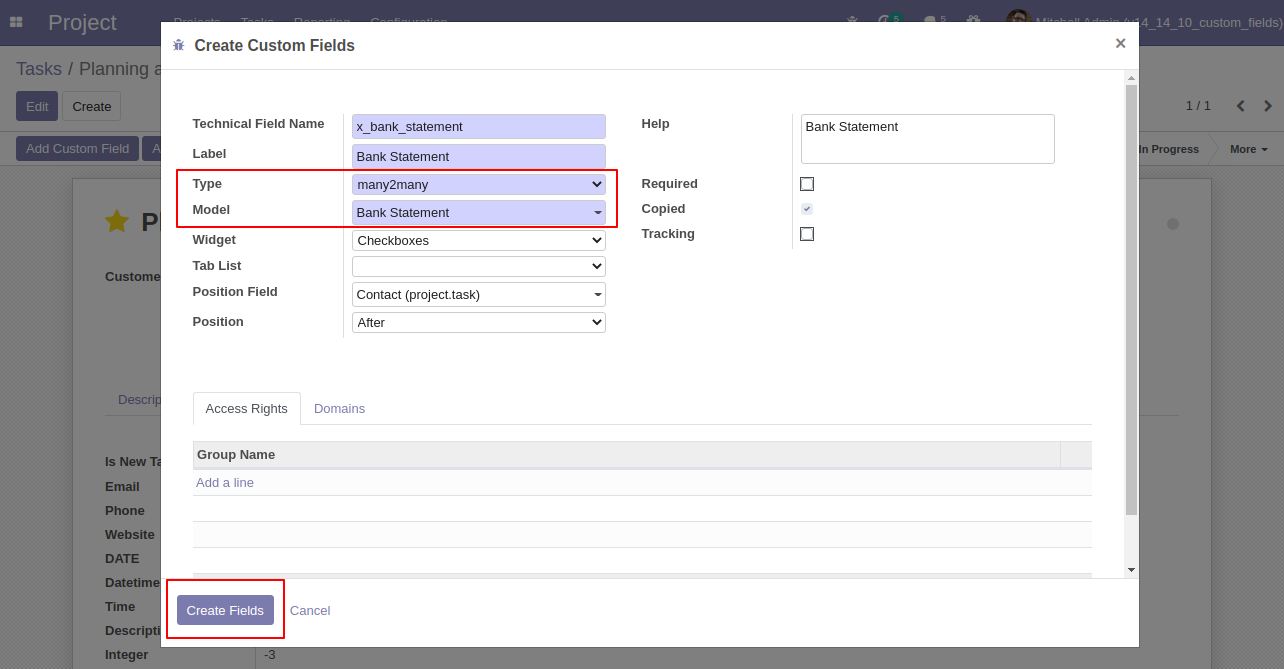Toggle the Copied checkbox
Viewport: 1284px width, 669px height.
[x=807, y=209]
